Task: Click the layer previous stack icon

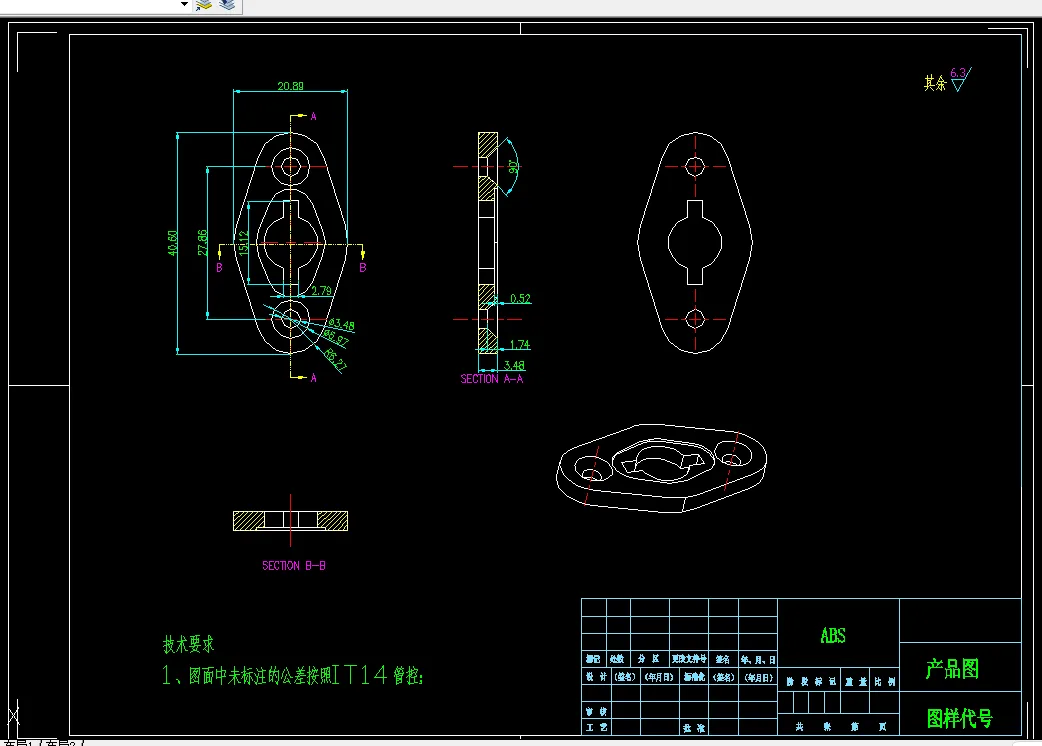Action: tap(227, 5)
